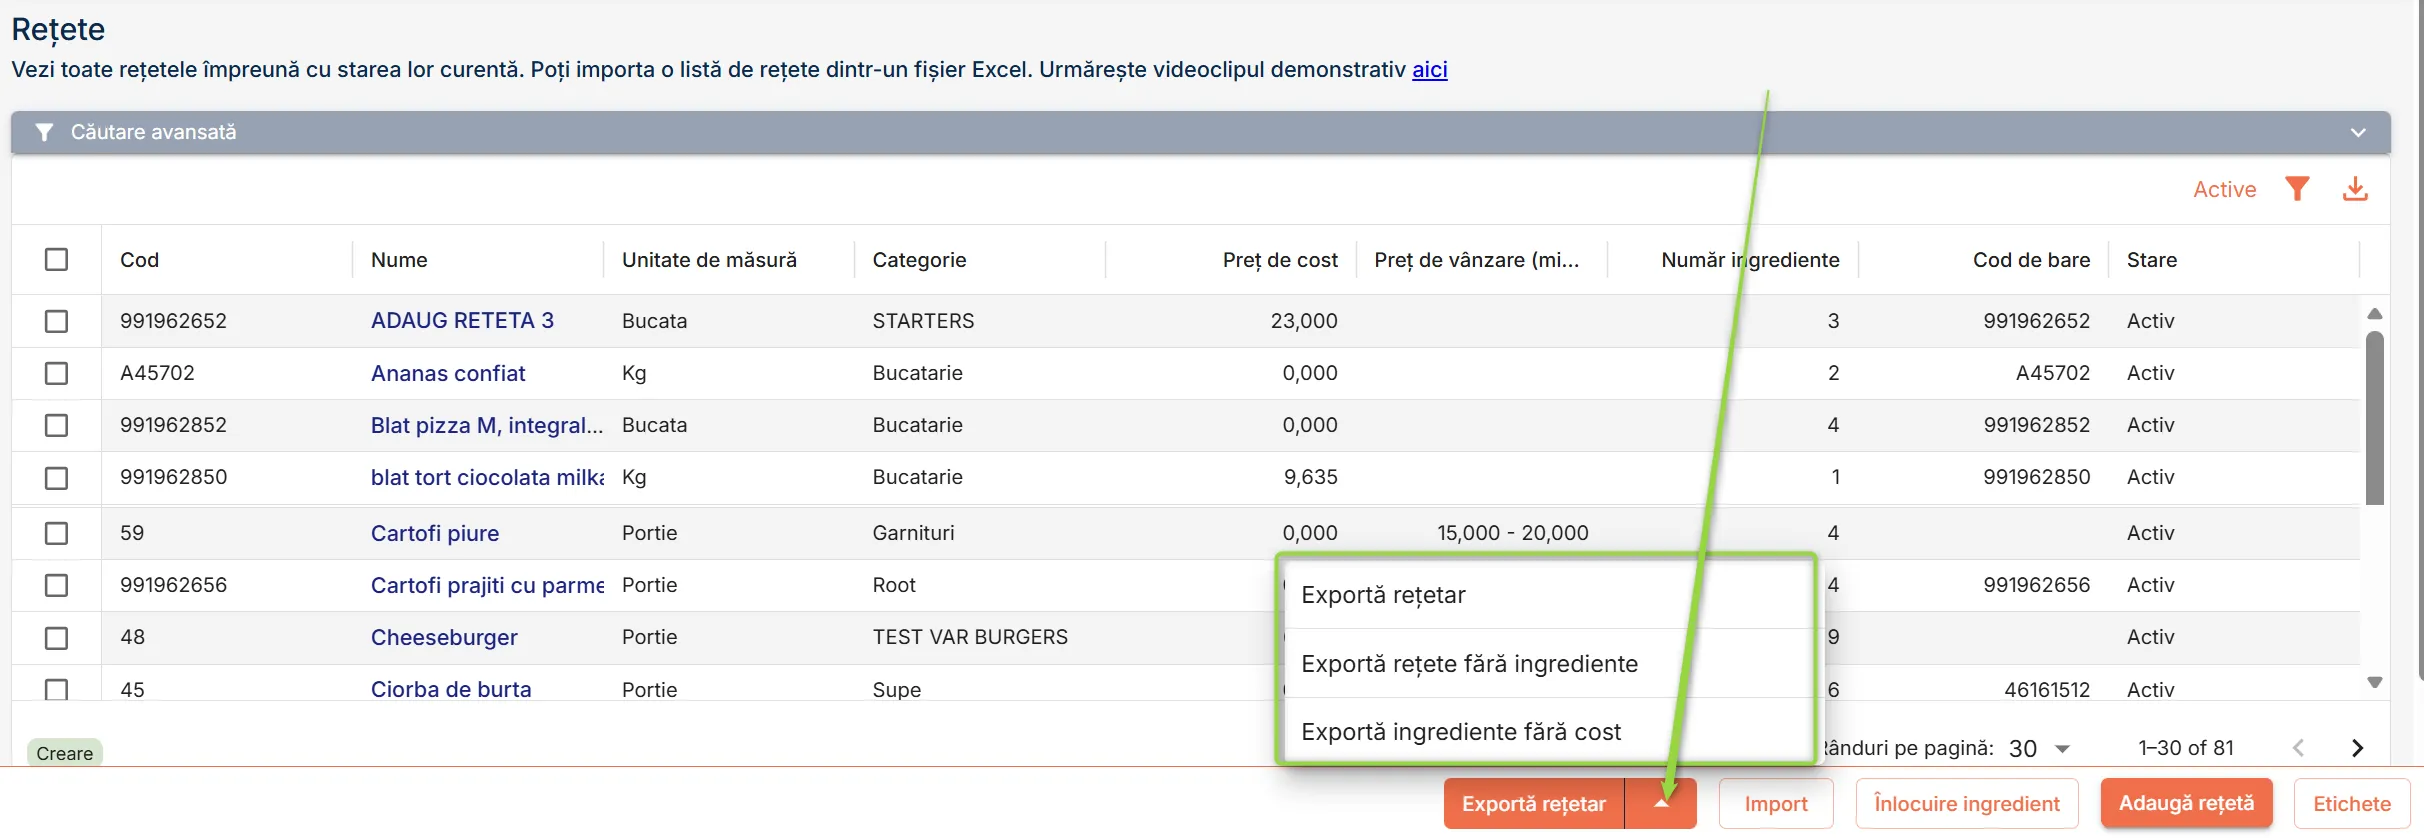This screenshot has height=838, width=2424.
Task: Click the table scrollbar up arrow
Action: 2375,314
